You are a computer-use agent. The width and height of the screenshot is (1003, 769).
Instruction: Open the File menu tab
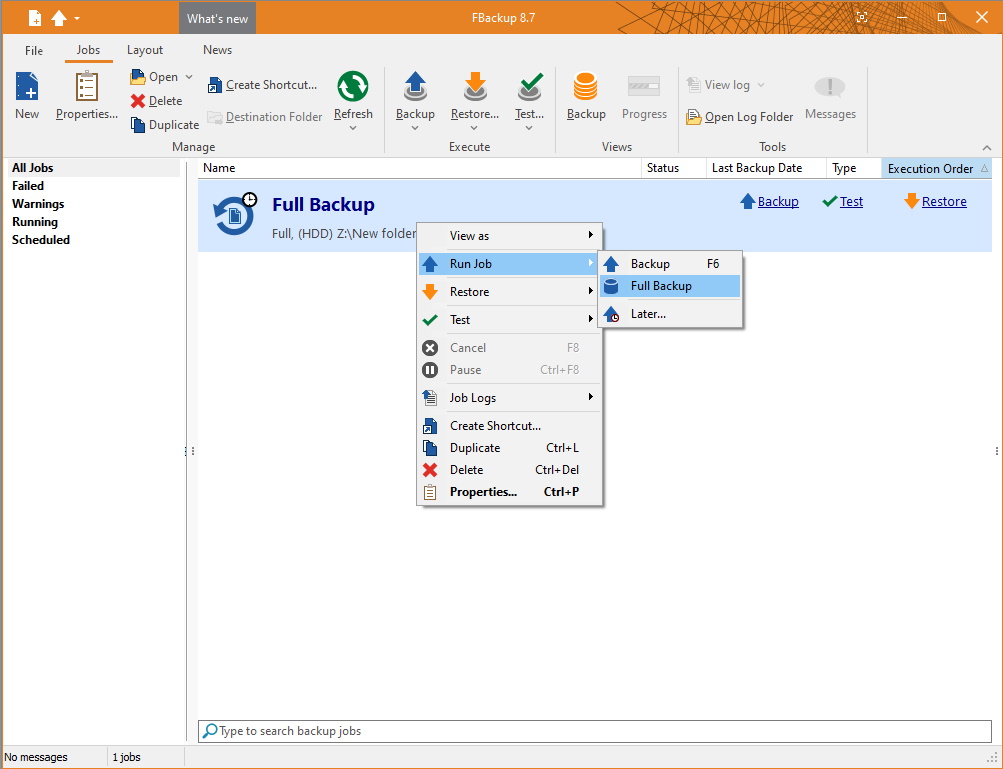pos(34,51)
